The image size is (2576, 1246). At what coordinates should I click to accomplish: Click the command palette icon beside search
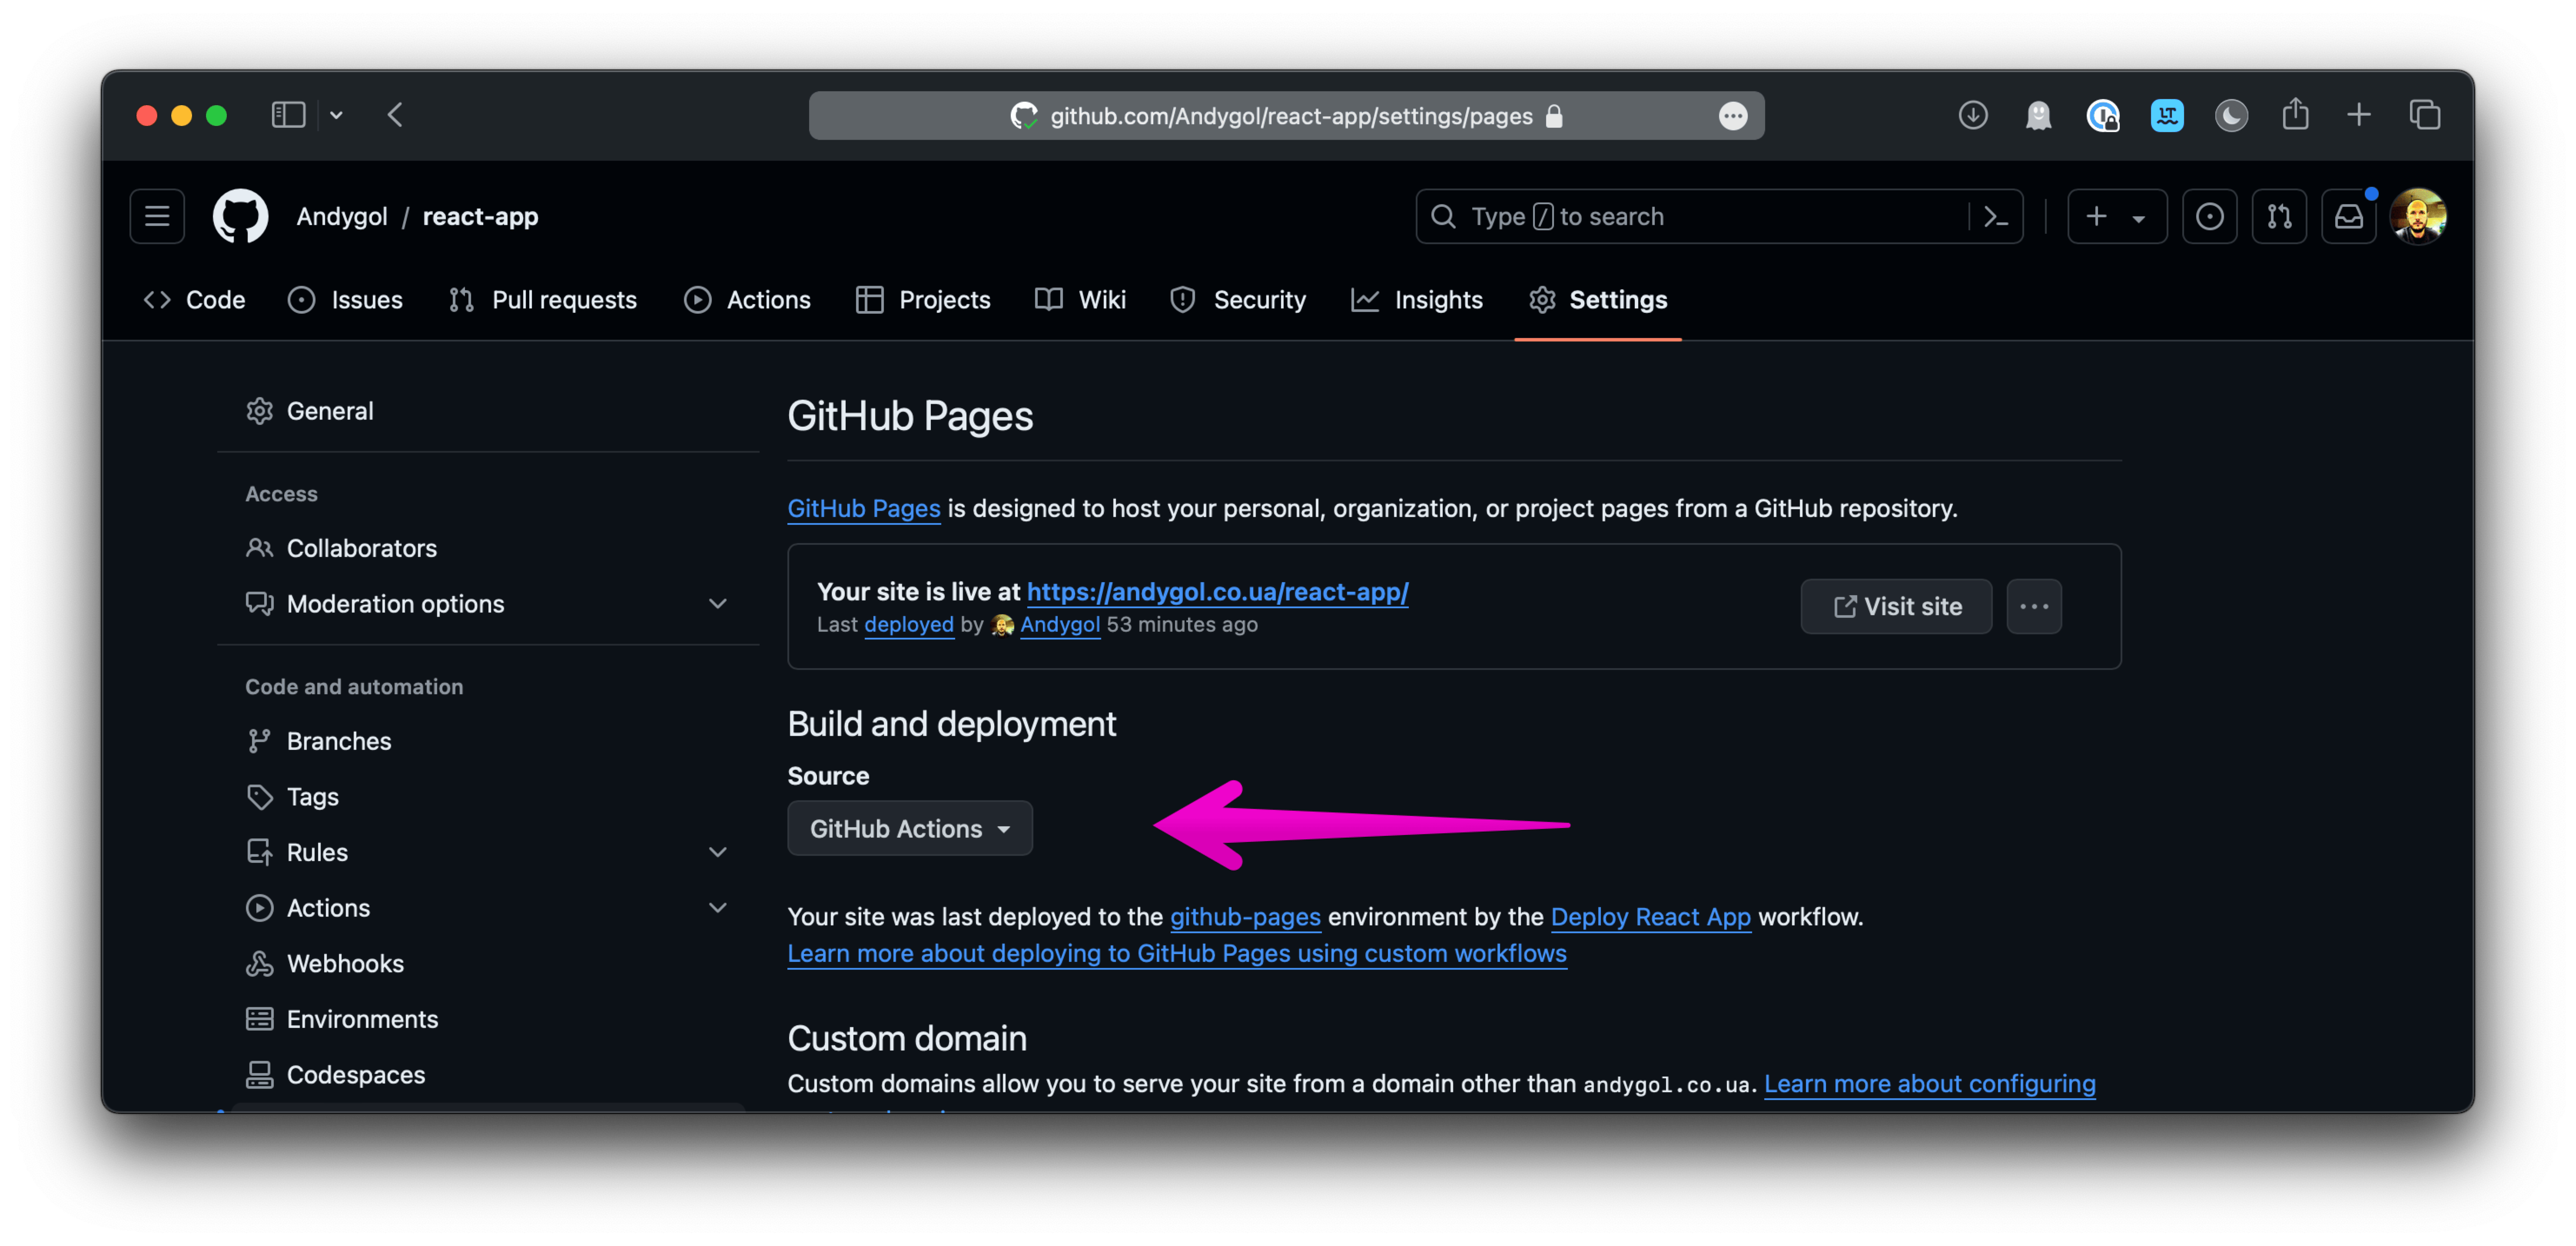pos(1995,216)
